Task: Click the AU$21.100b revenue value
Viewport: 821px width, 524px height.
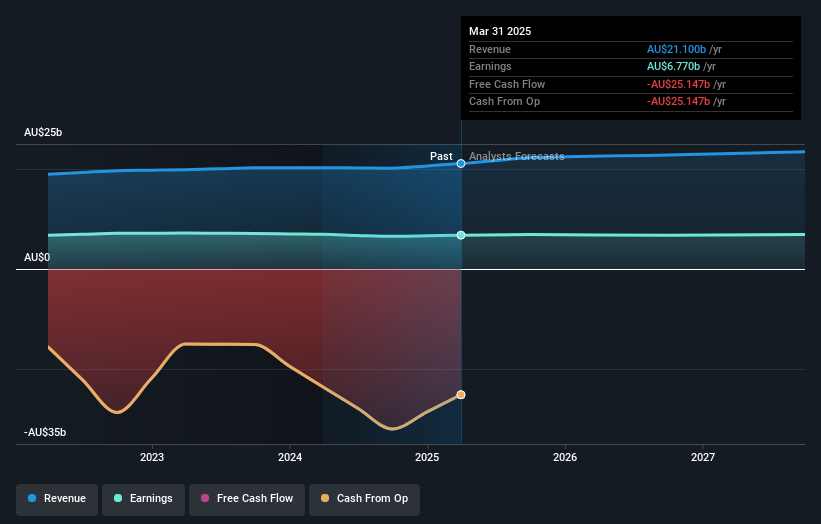Action: coord(676,49)
